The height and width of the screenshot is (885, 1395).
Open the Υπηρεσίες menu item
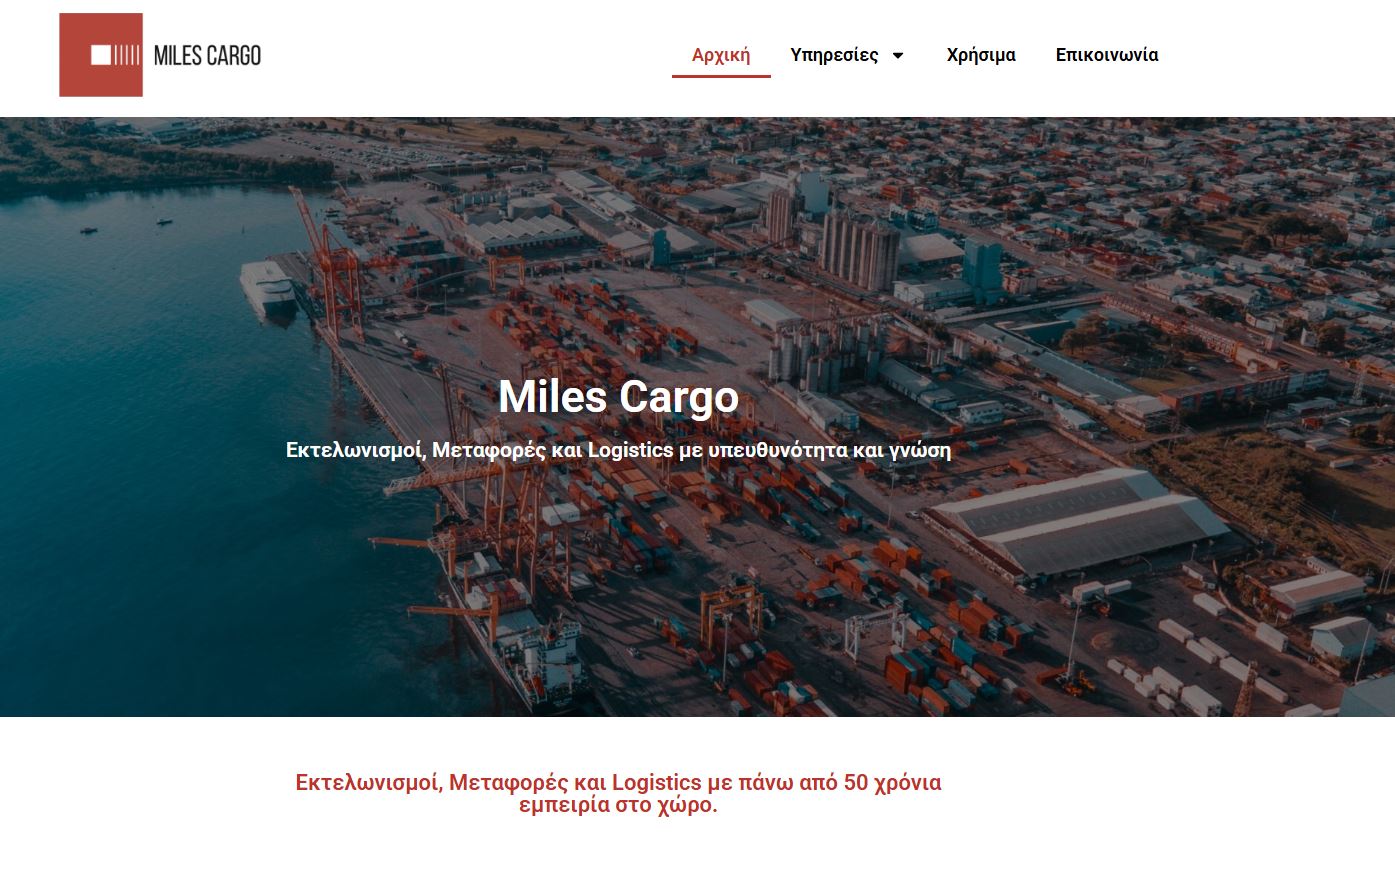[833, 55]
